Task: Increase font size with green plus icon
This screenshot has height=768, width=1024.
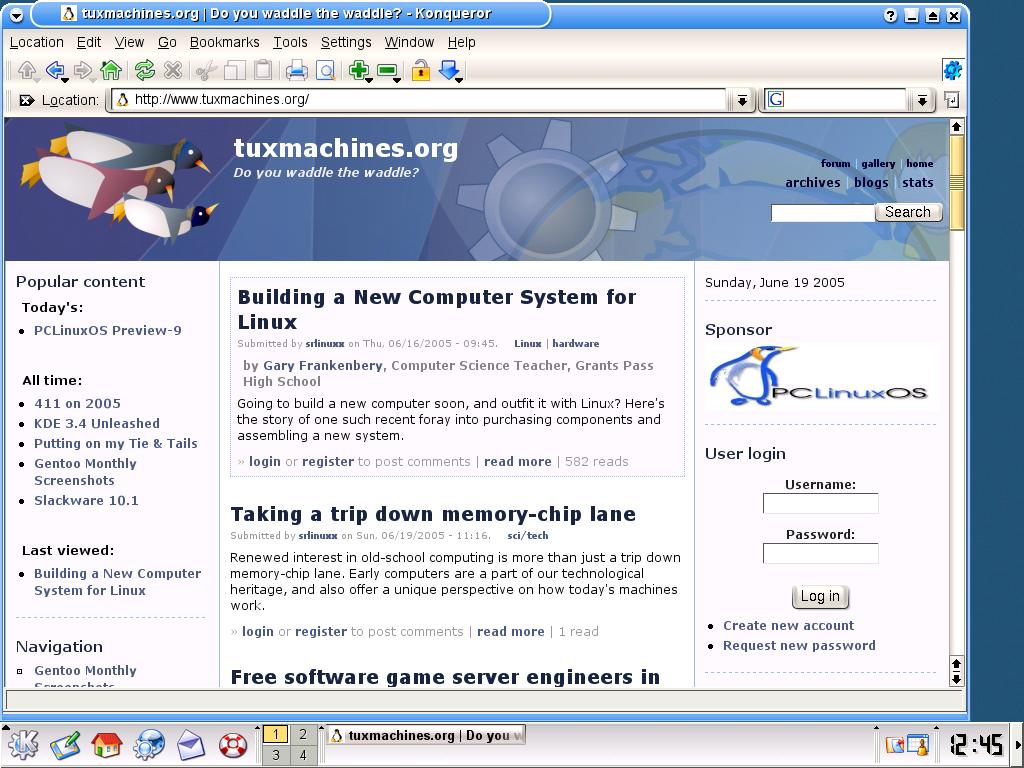Action: tap(358, 69)
